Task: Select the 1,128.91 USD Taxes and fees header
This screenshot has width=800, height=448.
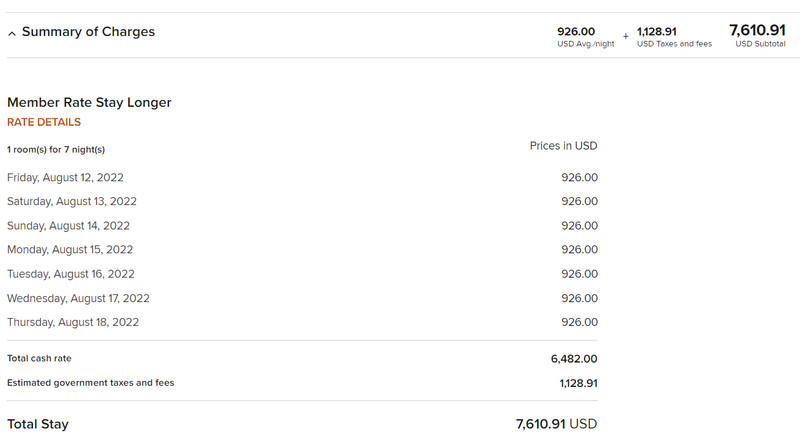Action: coord(674,37)
